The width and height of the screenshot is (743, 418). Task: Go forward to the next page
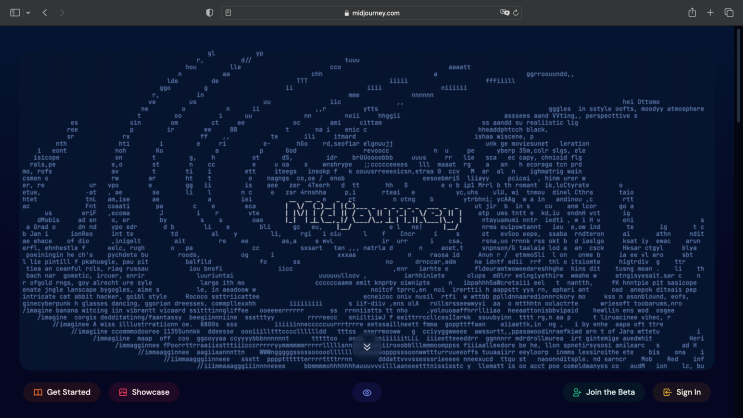click(62, 13)
